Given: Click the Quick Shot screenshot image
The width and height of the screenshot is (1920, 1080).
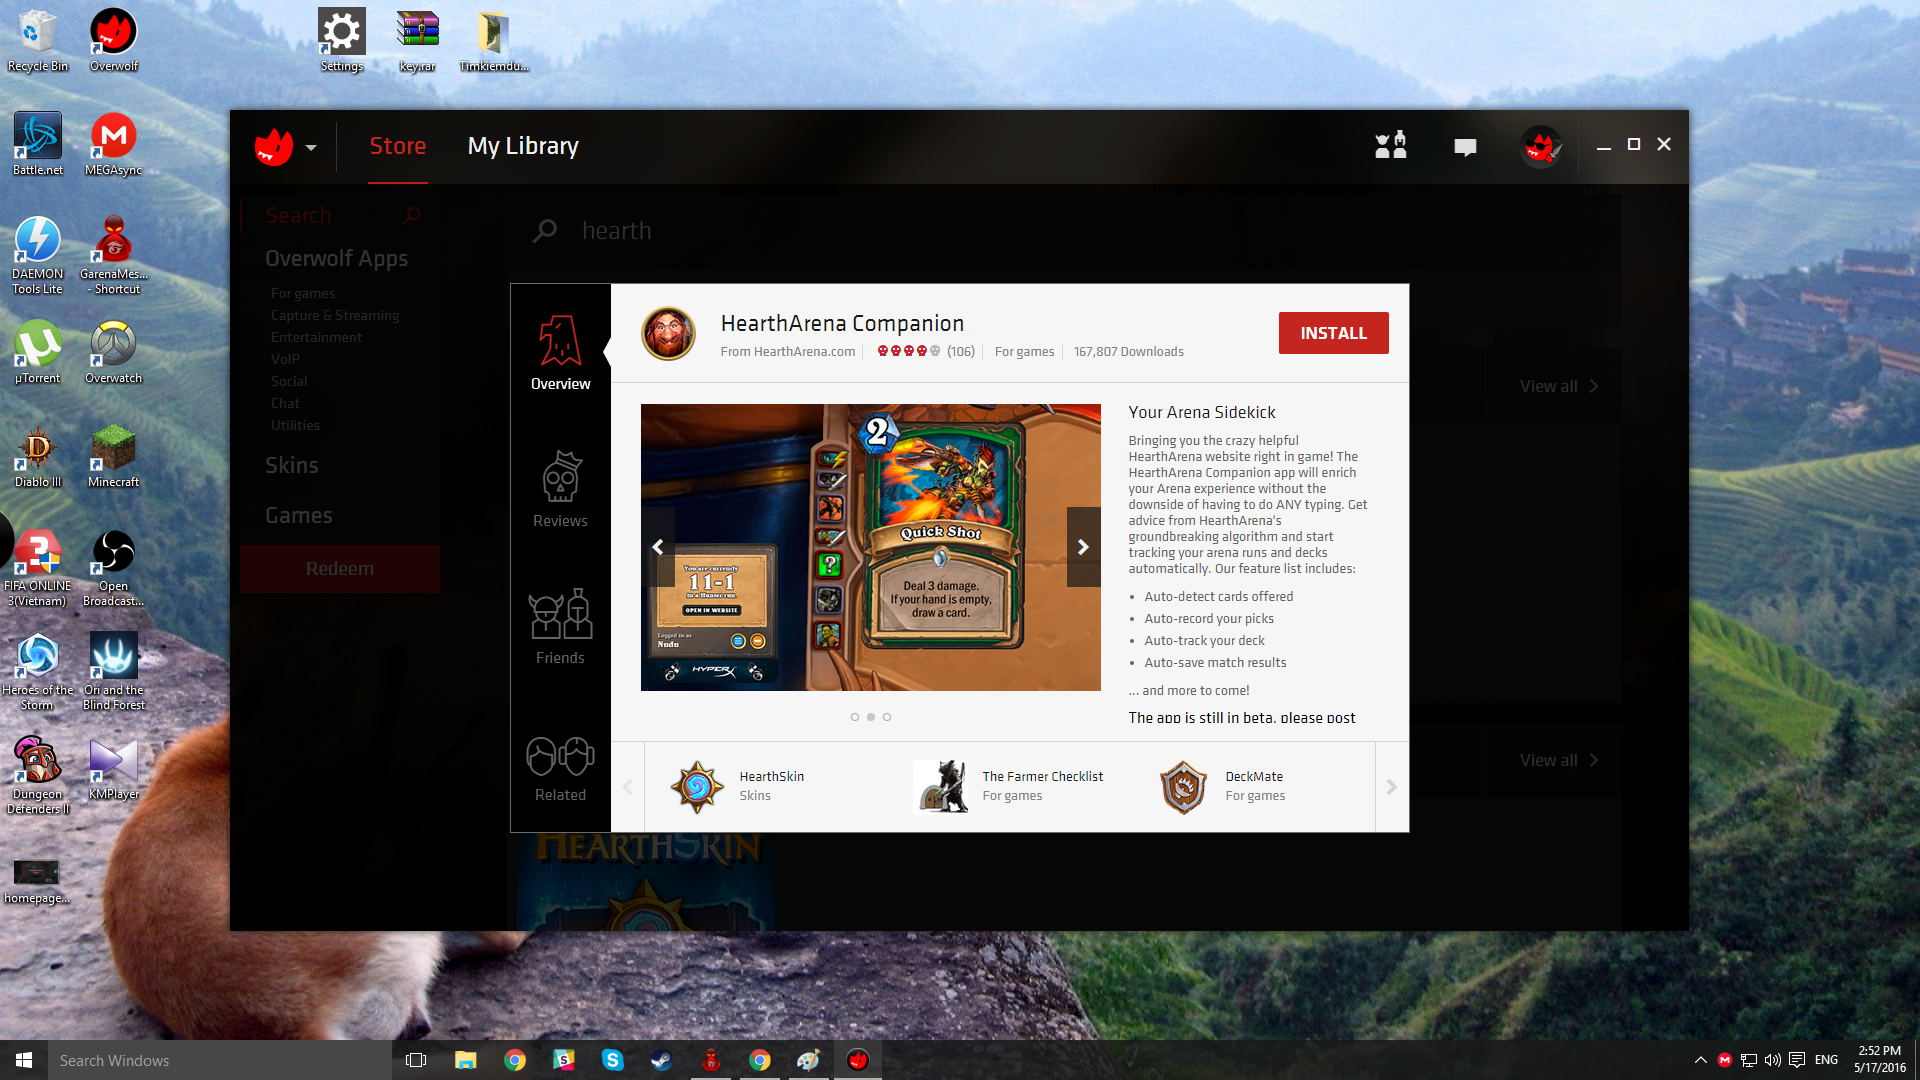Looking at the screenshot, I should [x=870, y=547].
